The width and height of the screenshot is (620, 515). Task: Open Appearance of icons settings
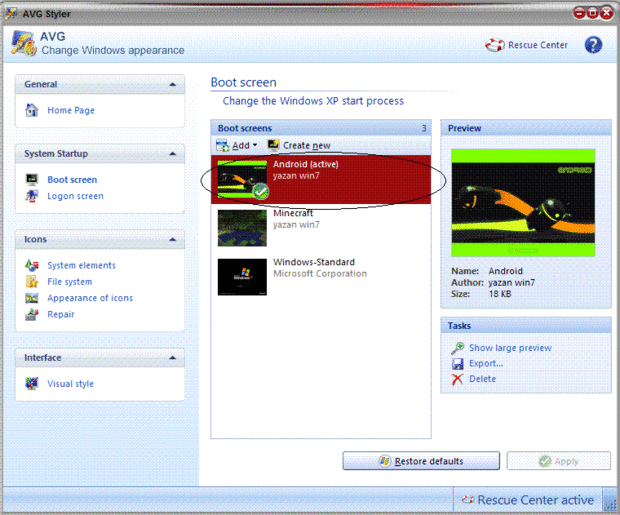pyautogui.click(x=90, y=298)
